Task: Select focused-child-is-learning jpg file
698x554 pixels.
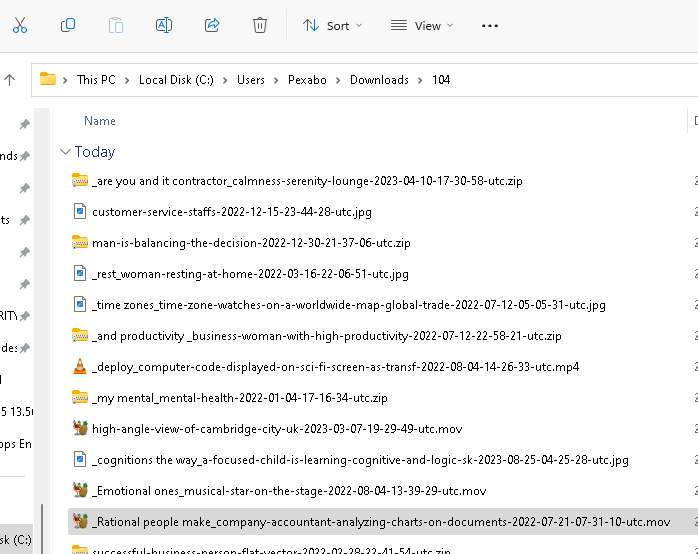Action: [360, 460]
